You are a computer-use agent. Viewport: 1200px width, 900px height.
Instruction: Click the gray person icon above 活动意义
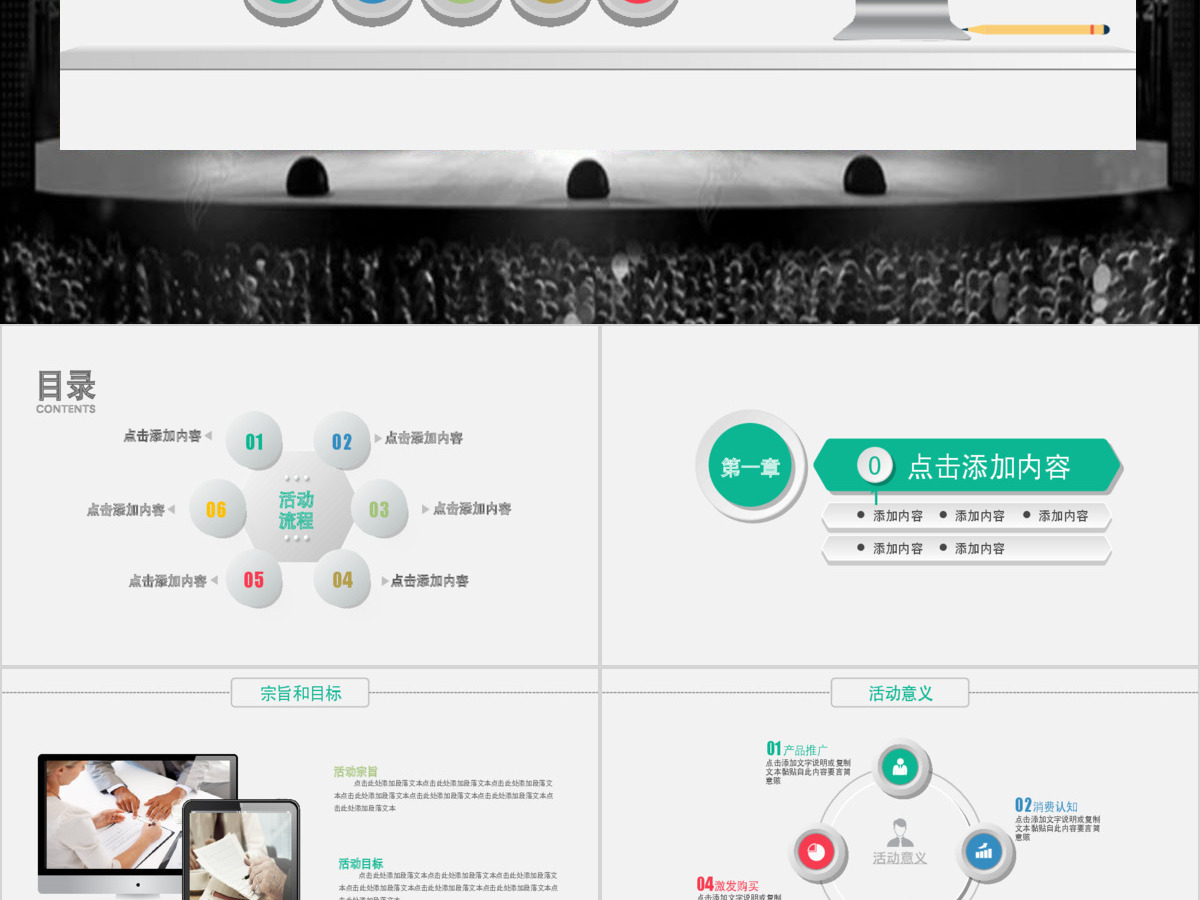click(x=901, y=833)
